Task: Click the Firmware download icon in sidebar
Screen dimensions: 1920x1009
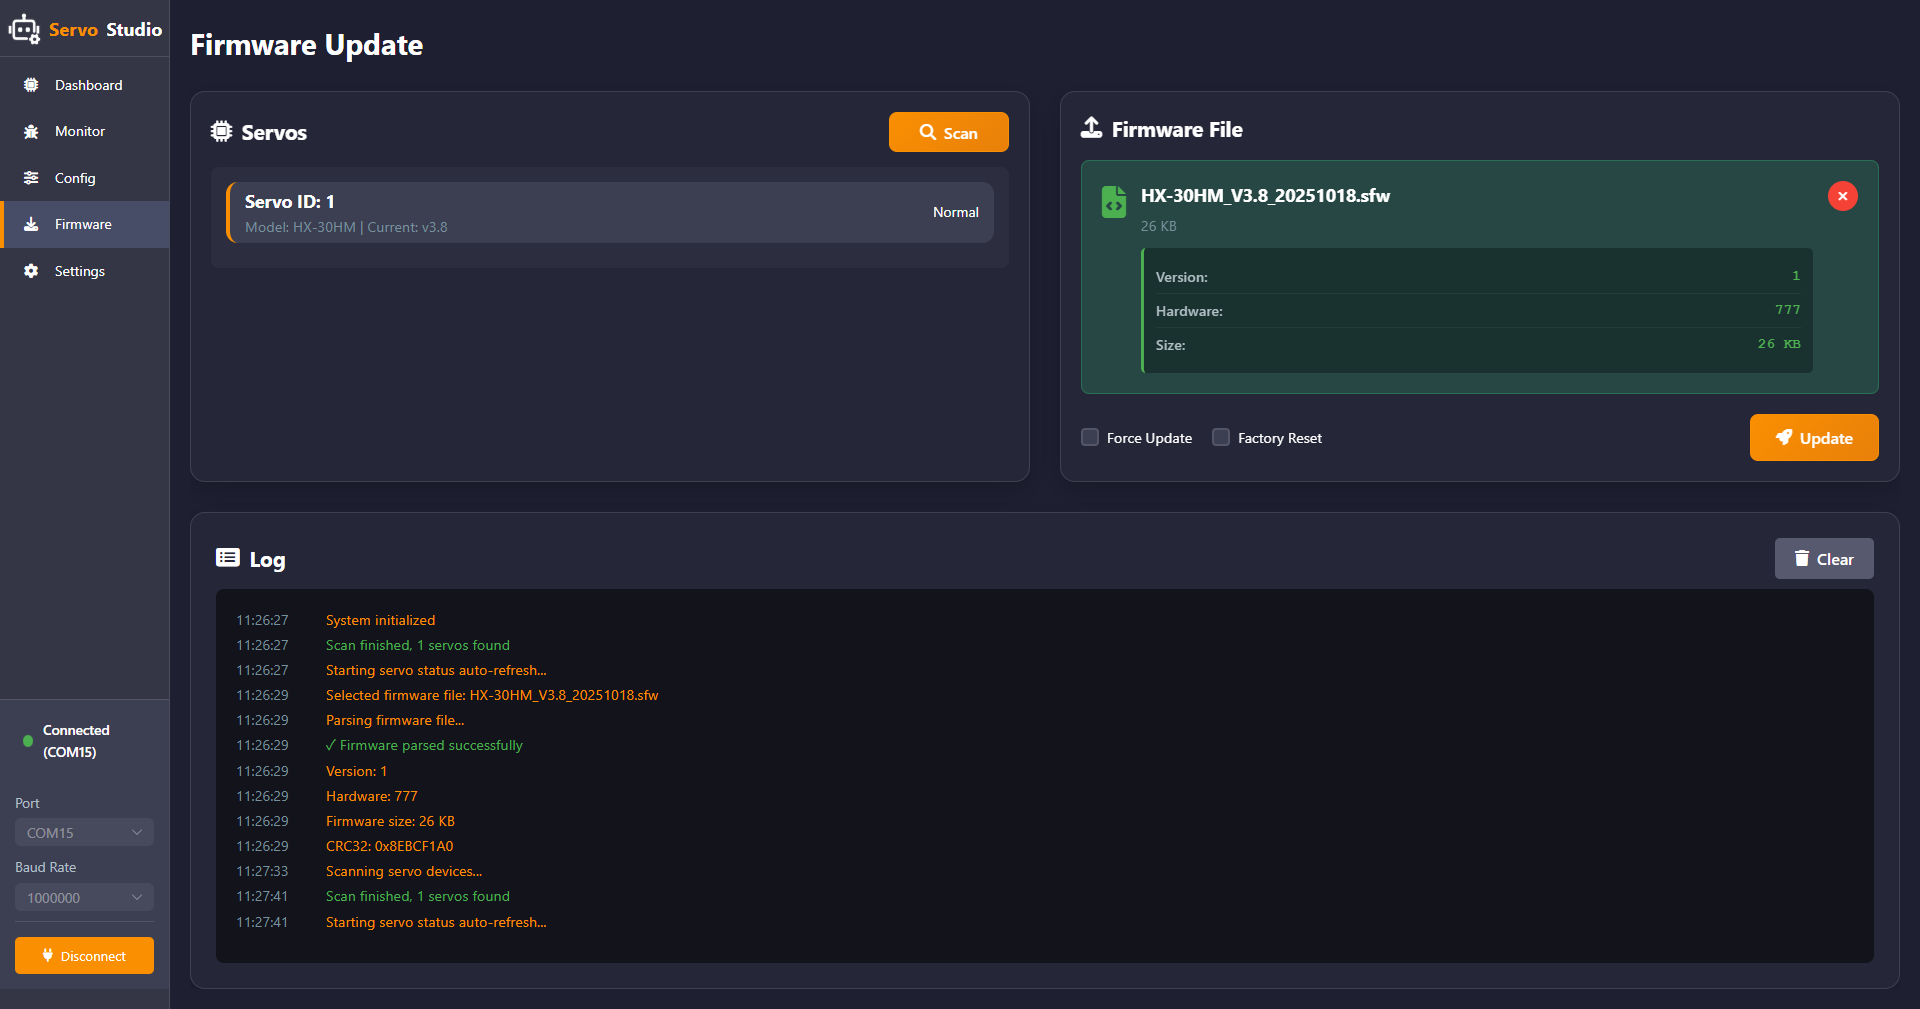Action: click(31, 224)
